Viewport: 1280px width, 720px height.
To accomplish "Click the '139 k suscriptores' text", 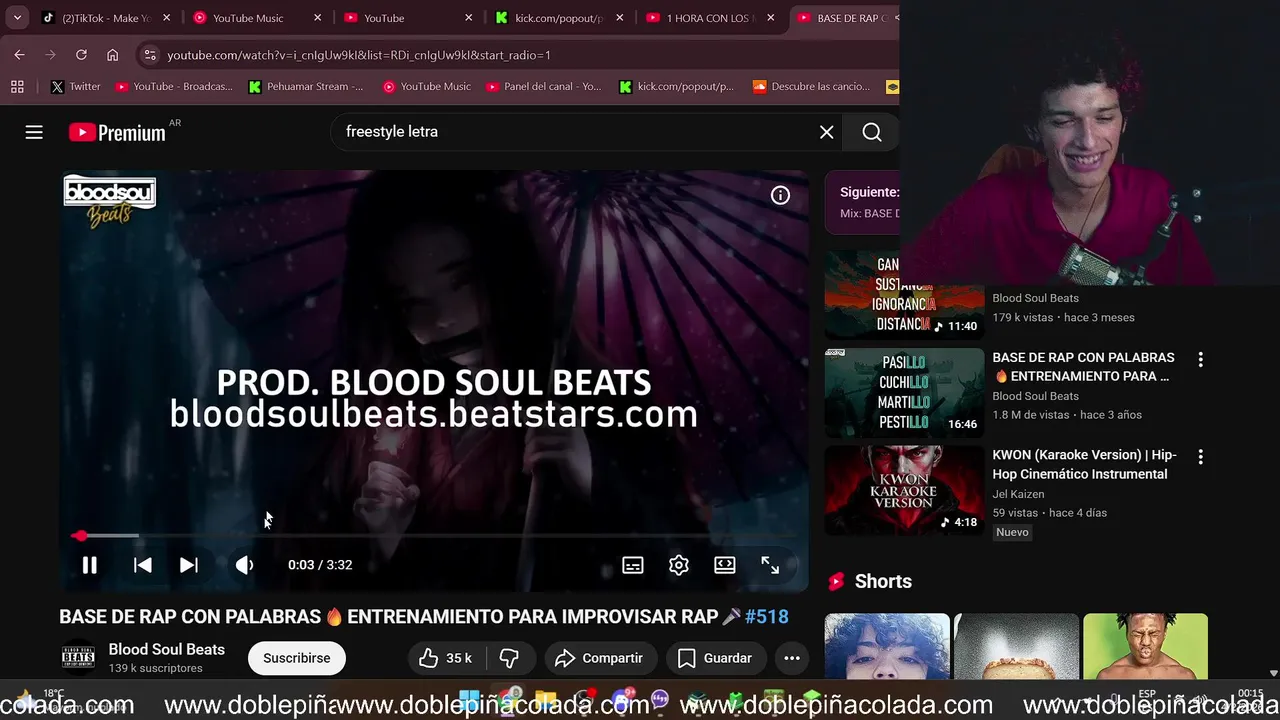I will (x=155, y=668).
